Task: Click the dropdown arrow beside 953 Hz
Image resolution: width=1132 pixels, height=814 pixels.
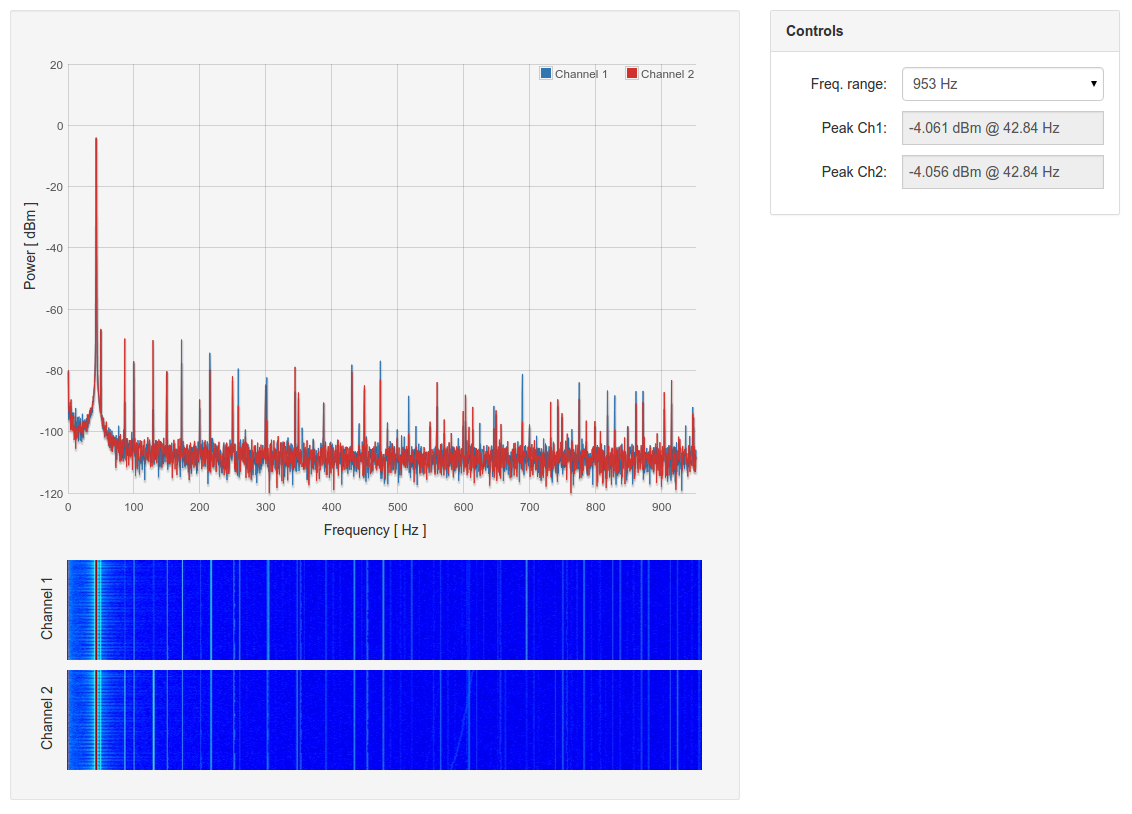Action: tap(1094, 84)
